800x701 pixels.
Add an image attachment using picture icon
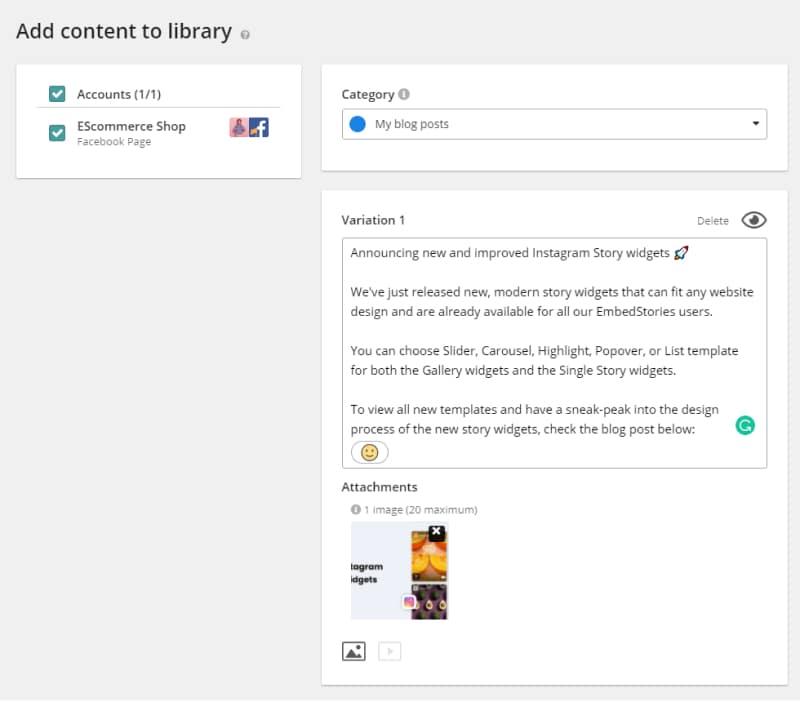tap(354, 652)
